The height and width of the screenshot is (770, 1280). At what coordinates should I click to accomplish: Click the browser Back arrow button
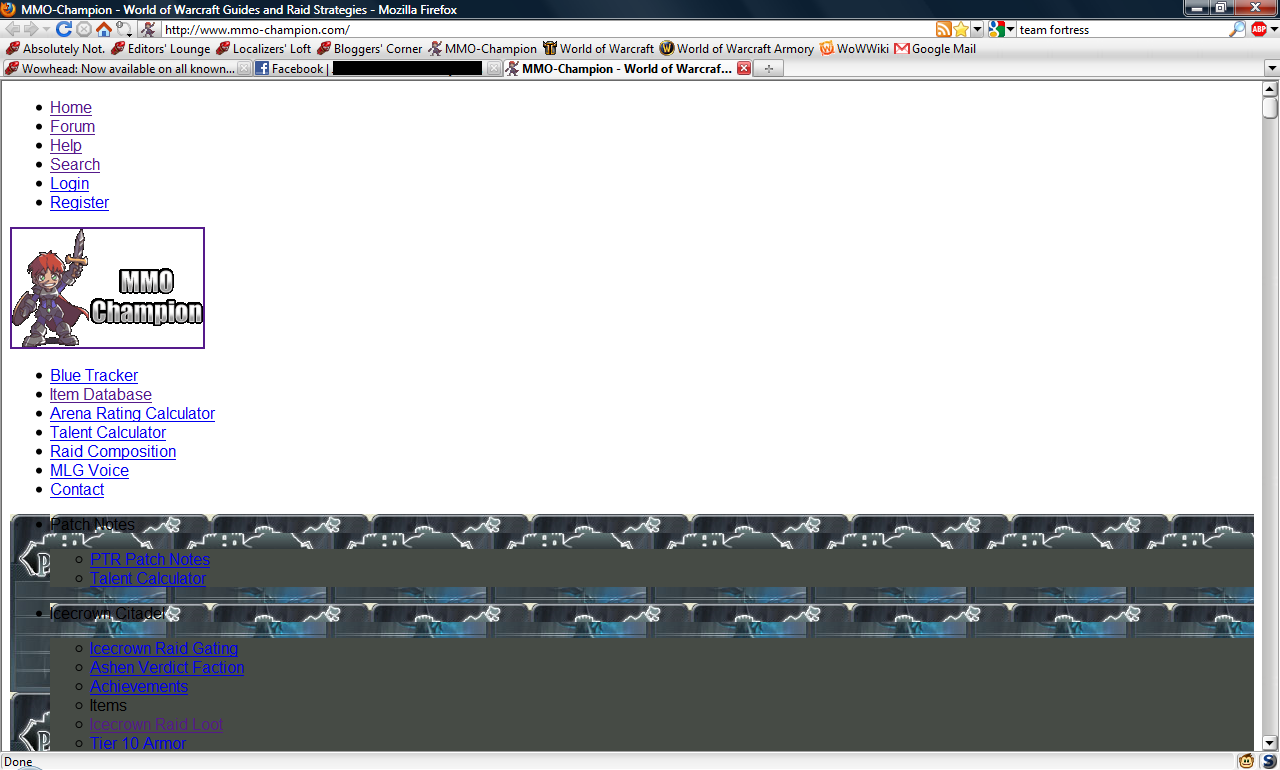point(13,29)
